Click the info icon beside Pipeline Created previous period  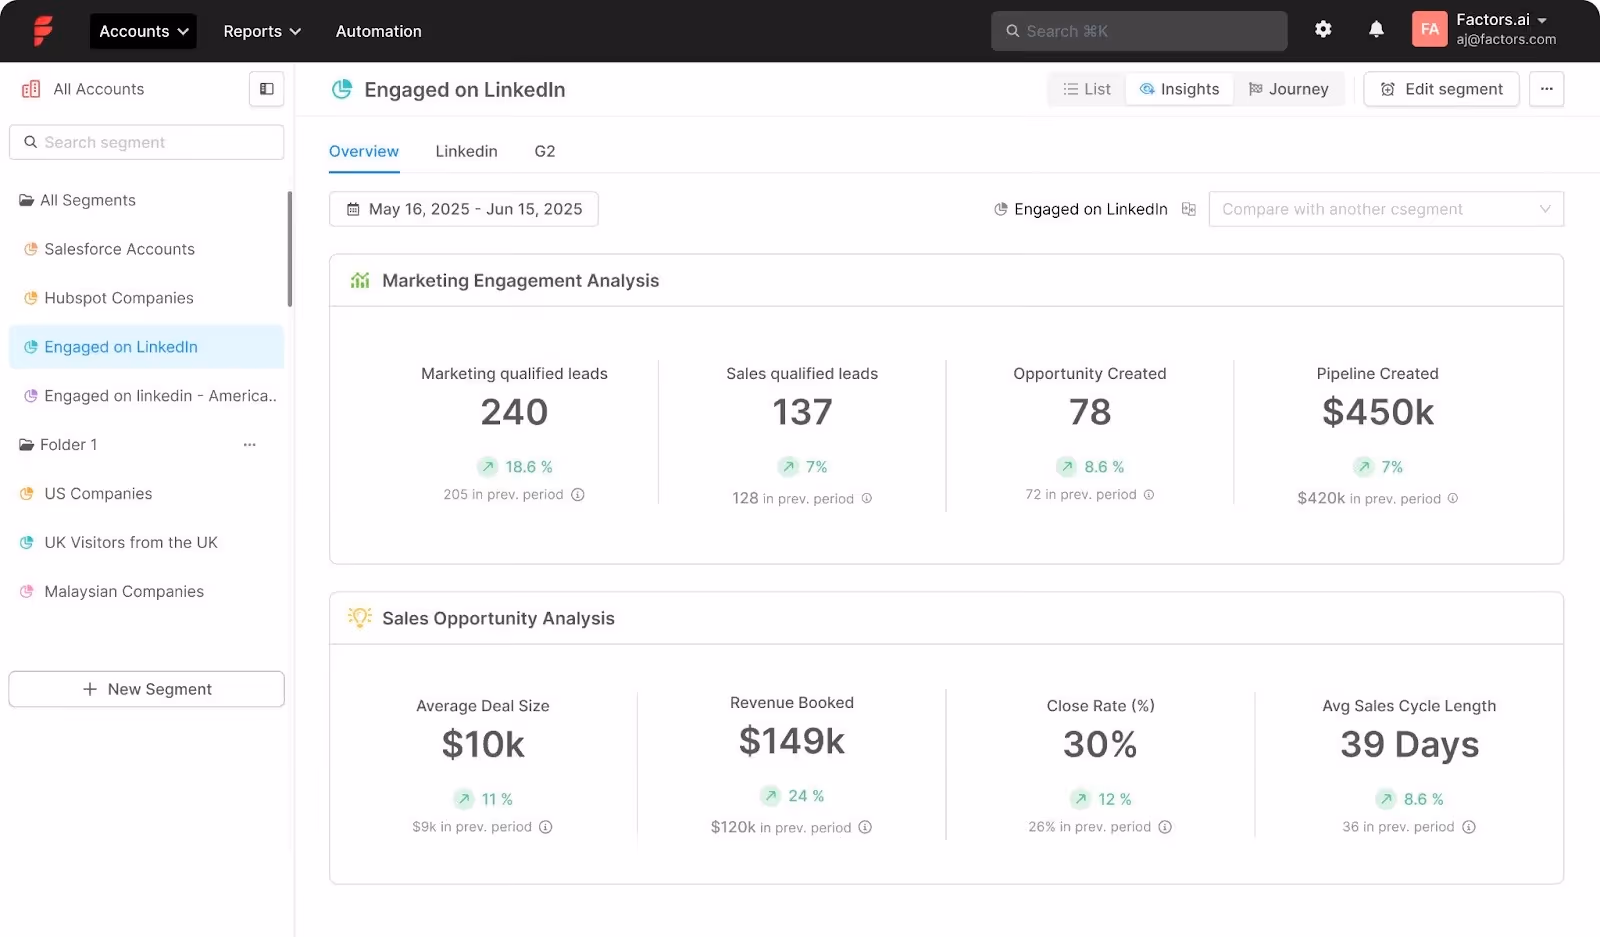(x=1453, y=498)
